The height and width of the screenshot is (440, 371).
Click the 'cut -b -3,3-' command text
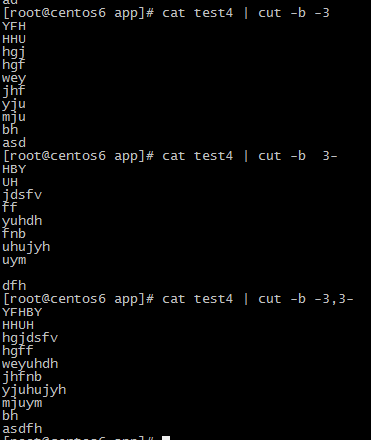click(x=306, y=299)
